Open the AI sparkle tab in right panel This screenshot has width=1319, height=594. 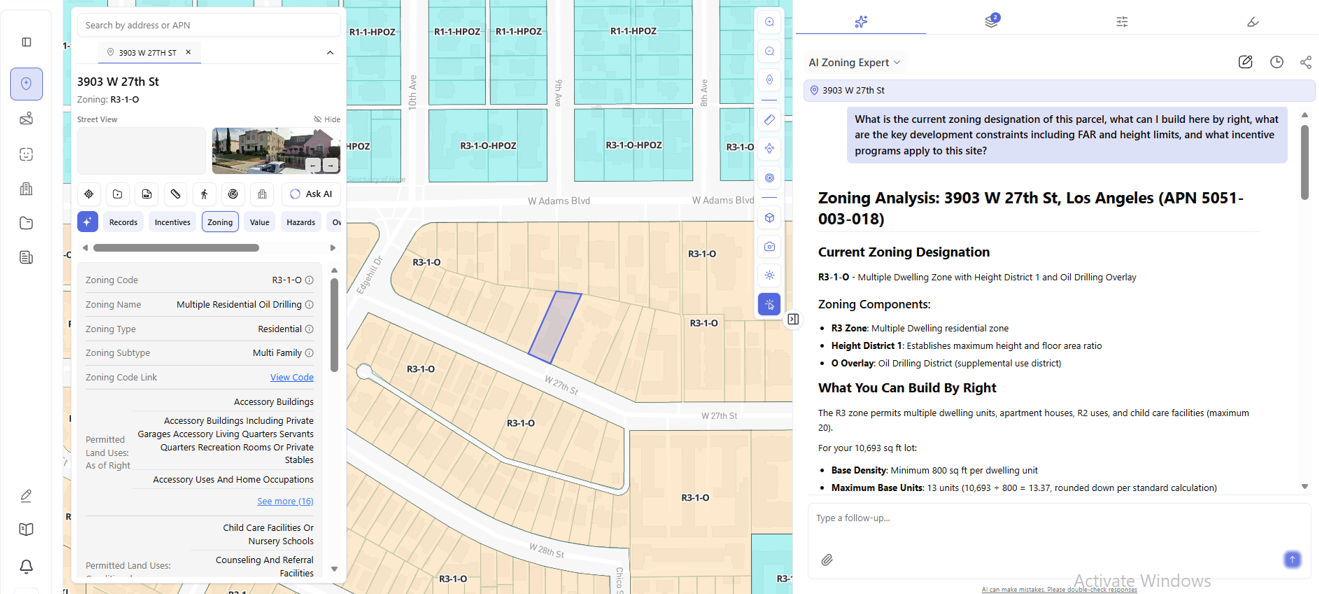(x=861, y=21)
